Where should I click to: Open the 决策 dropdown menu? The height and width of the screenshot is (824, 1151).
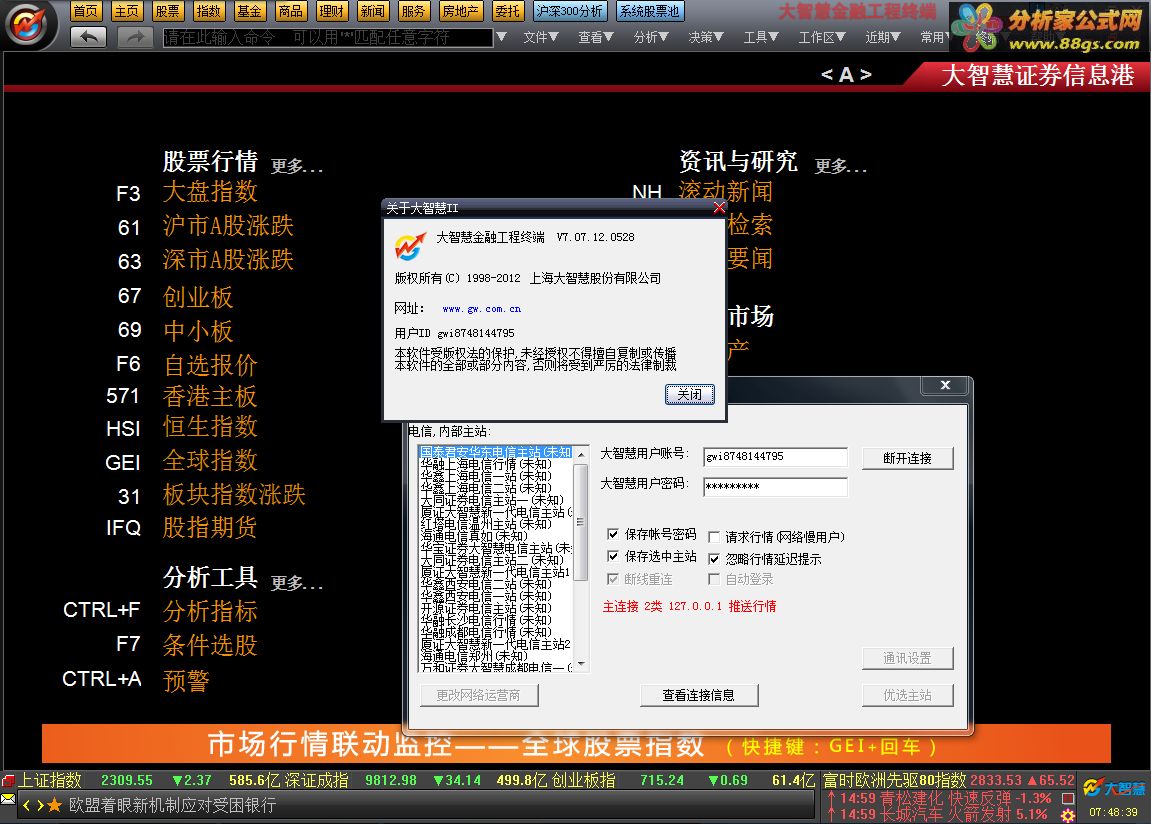pyautogui.click(x=705, y=37)
